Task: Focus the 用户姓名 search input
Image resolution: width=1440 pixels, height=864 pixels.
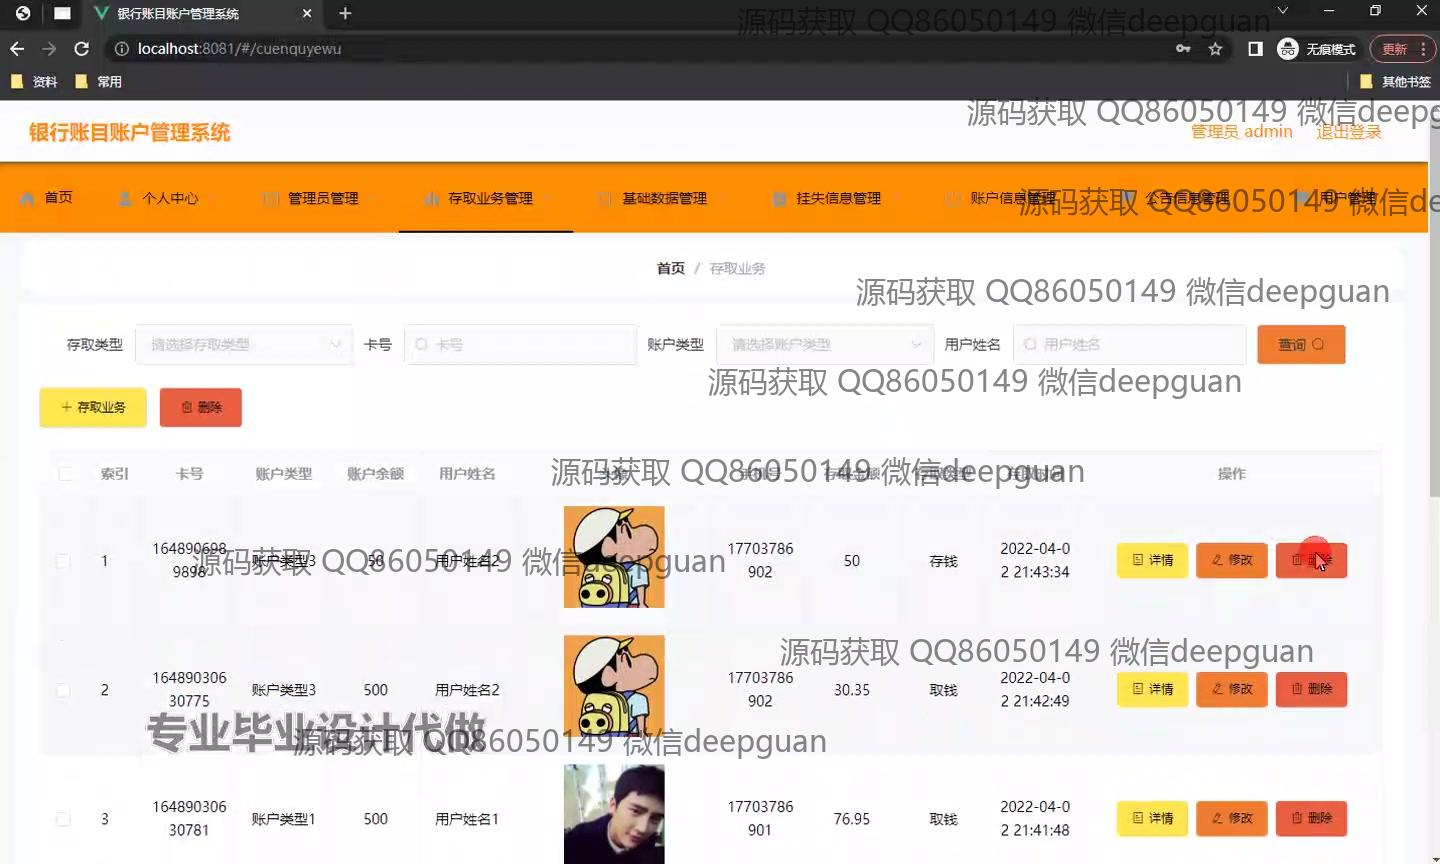Action: click(x=1129, y=344)
